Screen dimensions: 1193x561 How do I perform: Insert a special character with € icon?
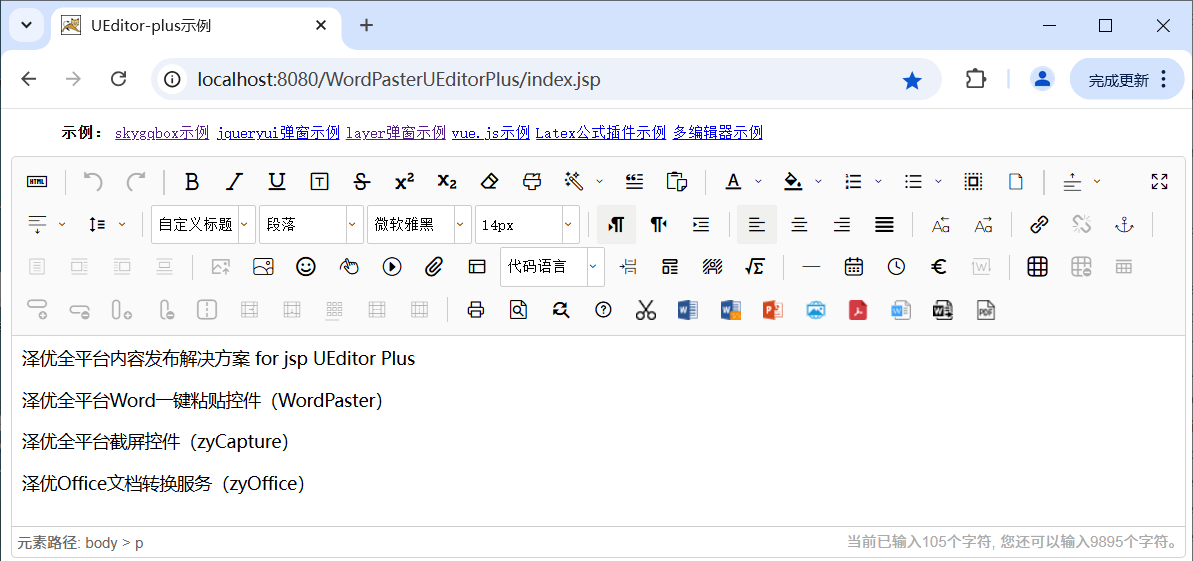click(x=939, y=266)
